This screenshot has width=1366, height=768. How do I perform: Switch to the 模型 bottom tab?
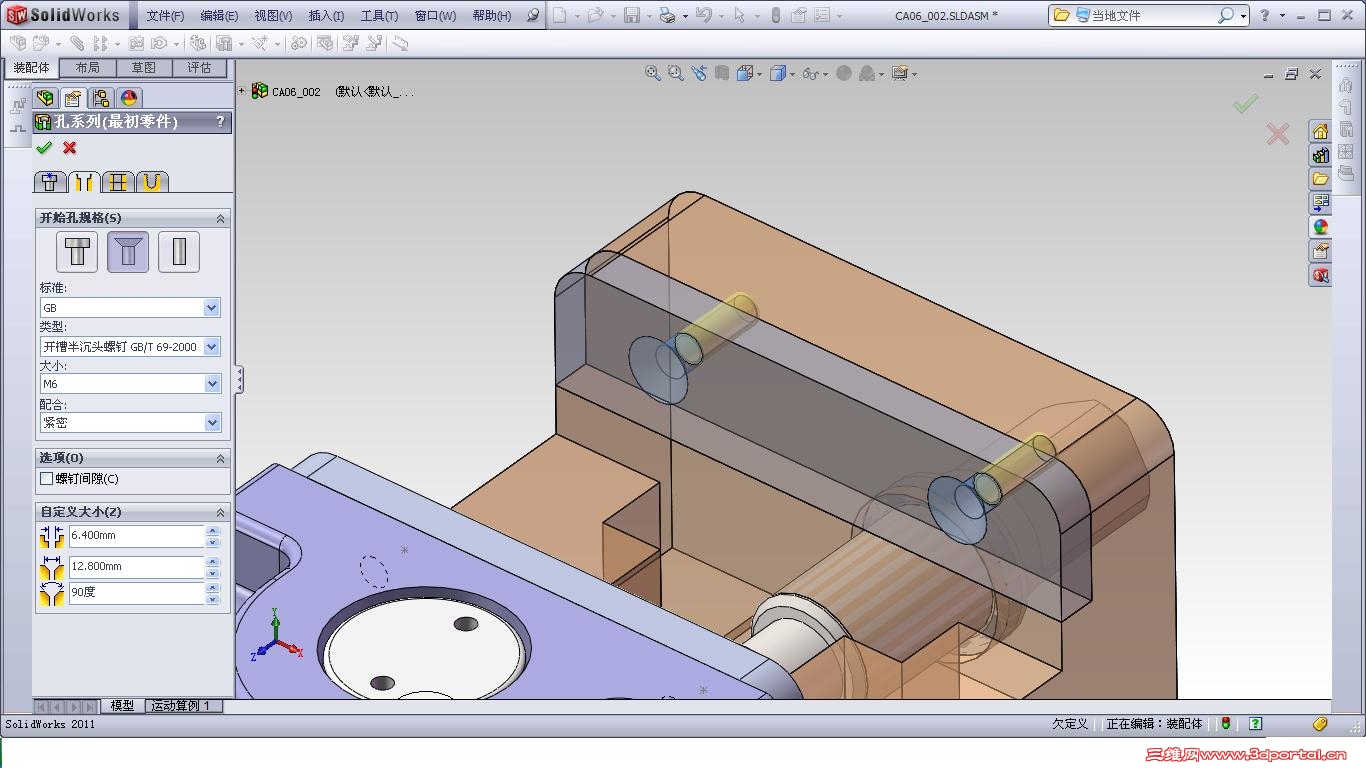point(122,706)
